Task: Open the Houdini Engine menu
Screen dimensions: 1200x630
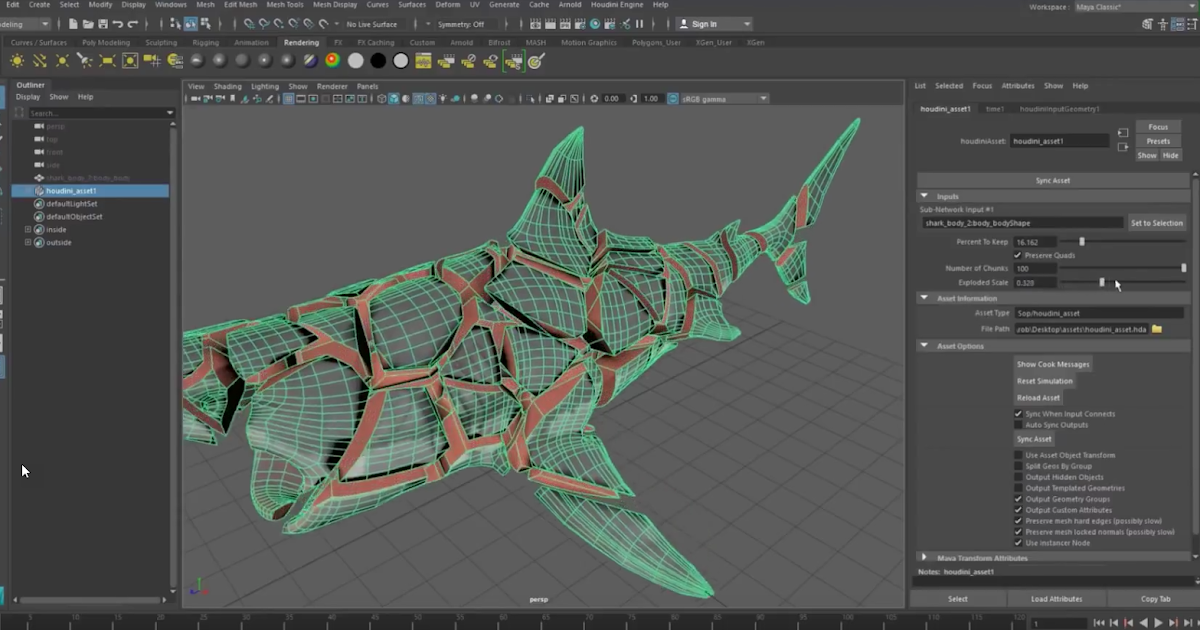Action: point(617,5)
